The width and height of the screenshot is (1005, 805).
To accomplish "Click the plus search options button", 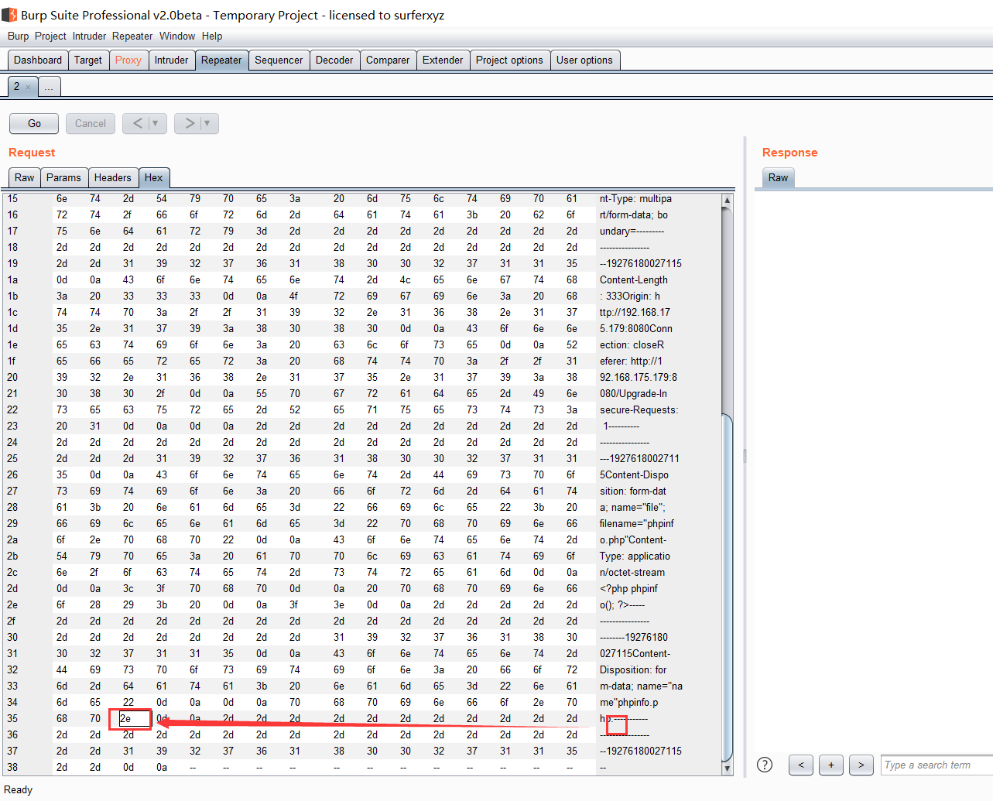I will [831, 765].
